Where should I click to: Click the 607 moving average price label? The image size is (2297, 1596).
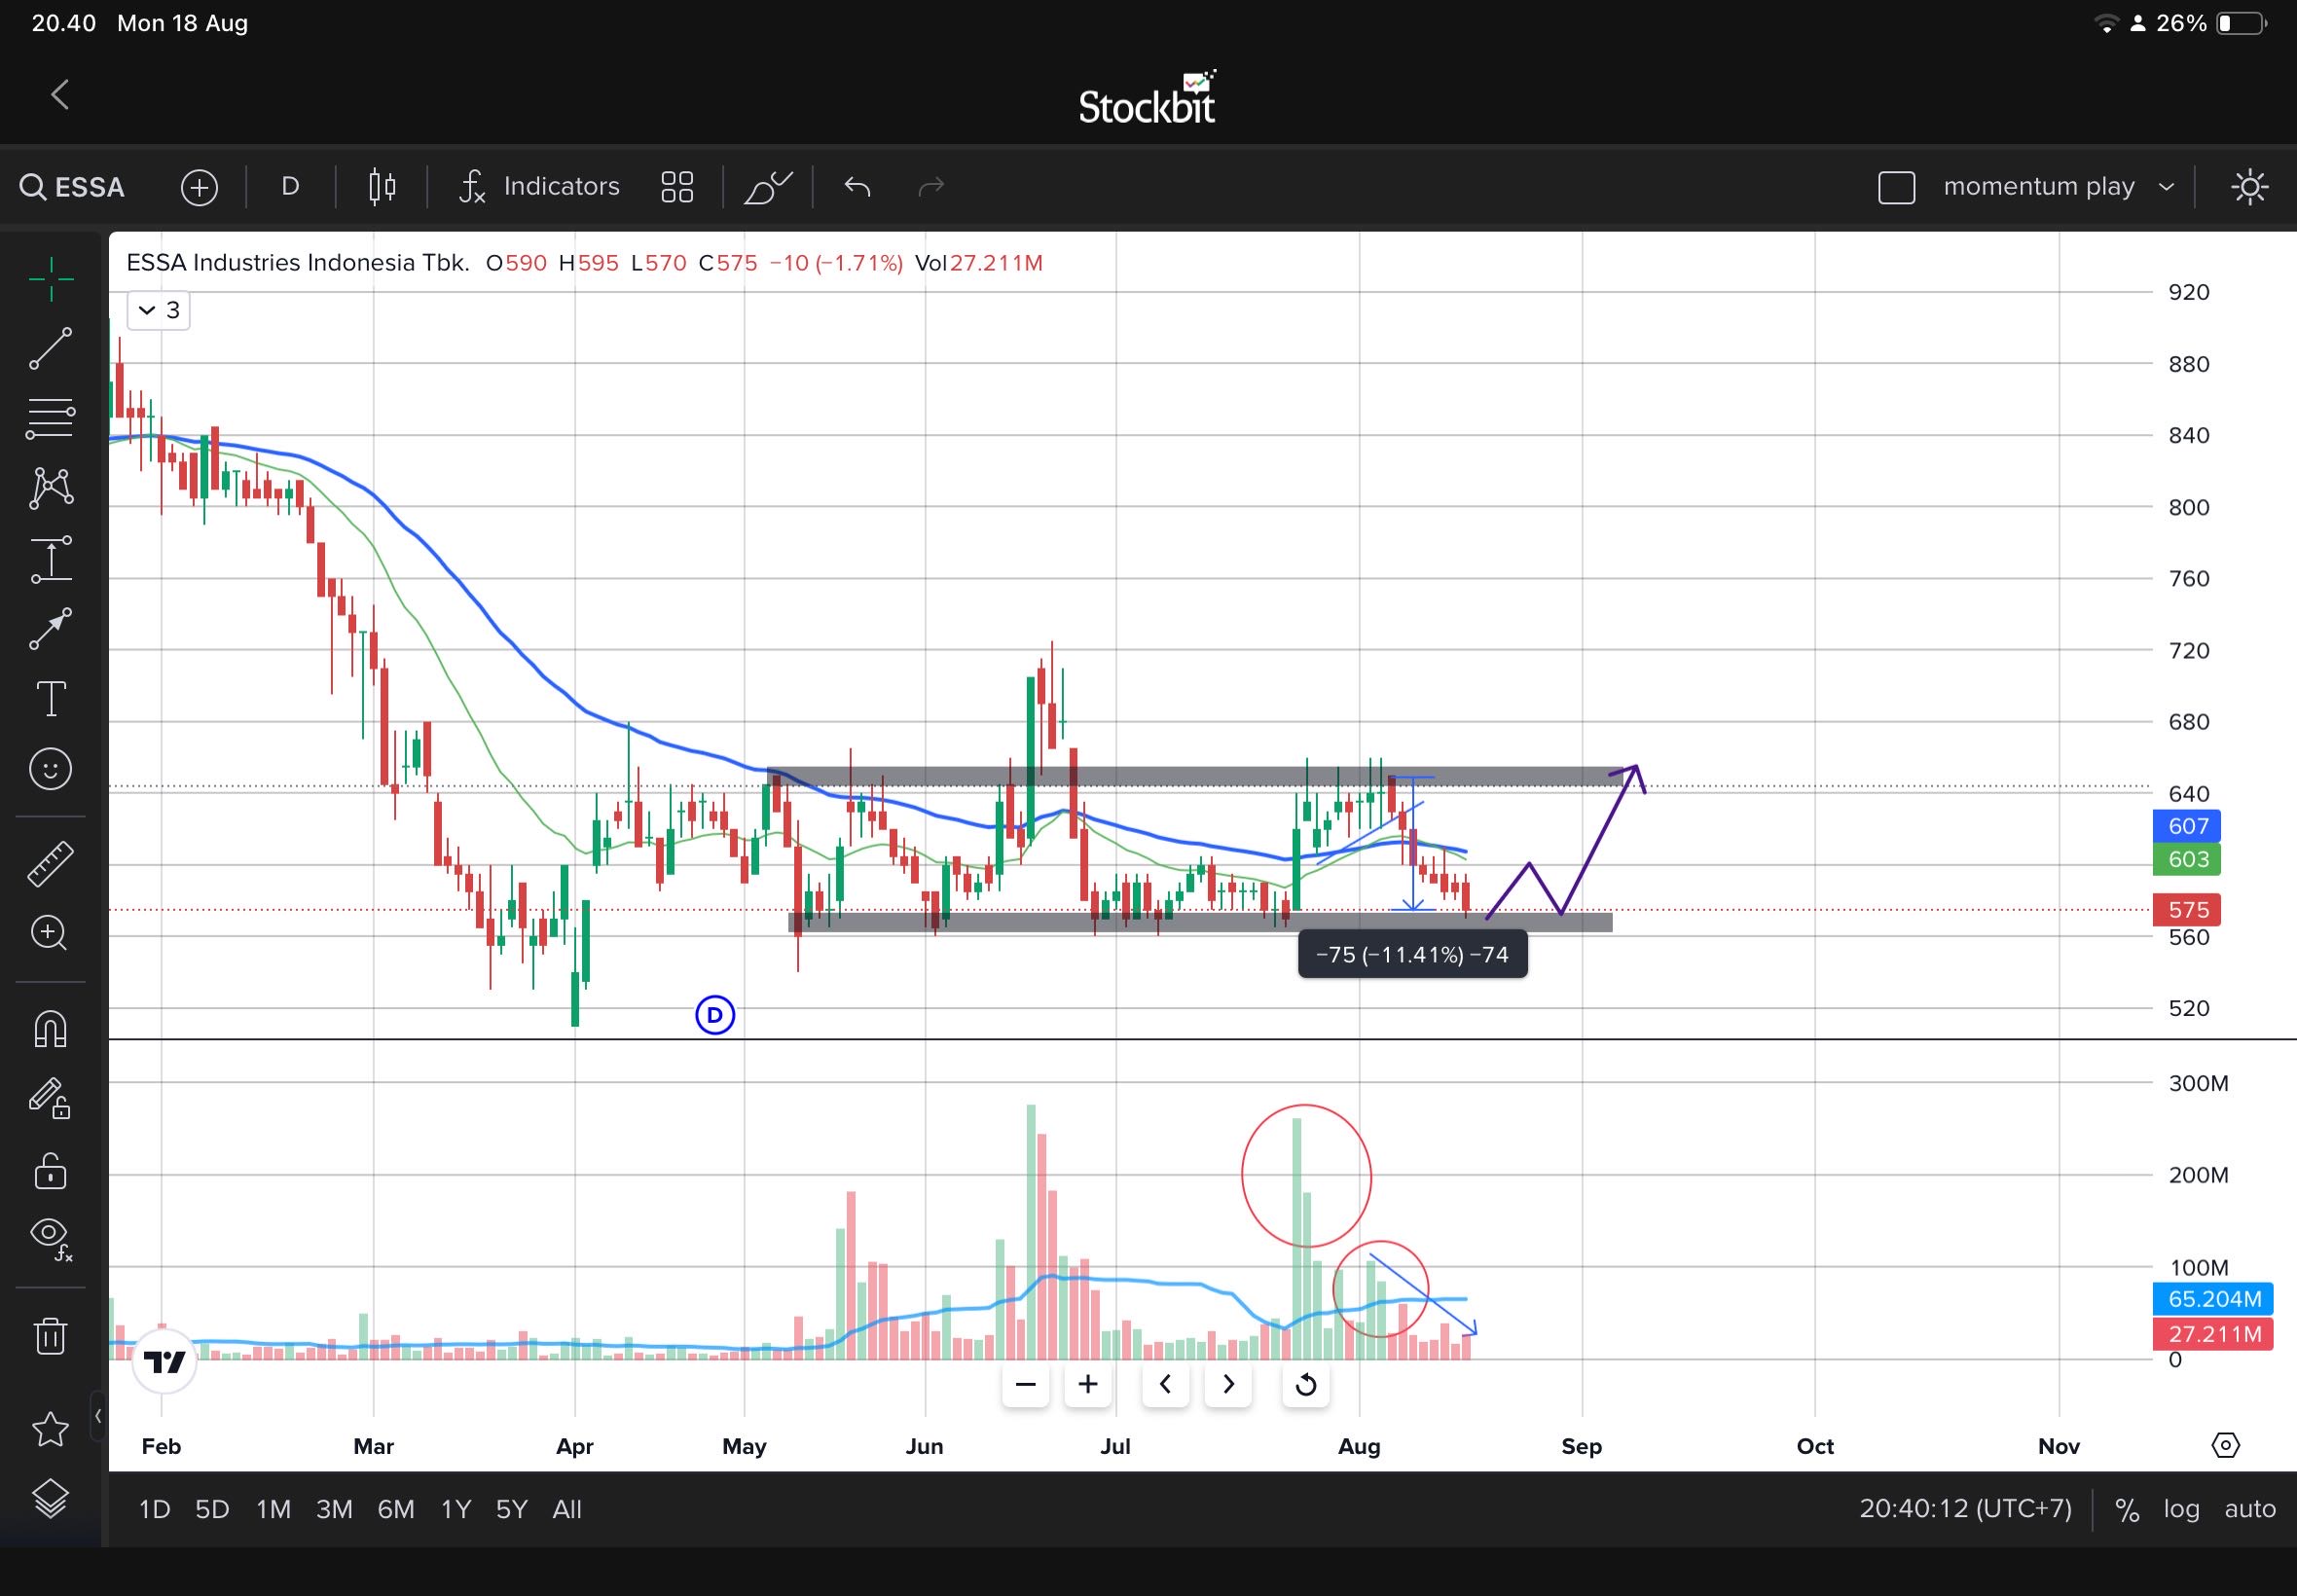click(x=2188, y=826)
